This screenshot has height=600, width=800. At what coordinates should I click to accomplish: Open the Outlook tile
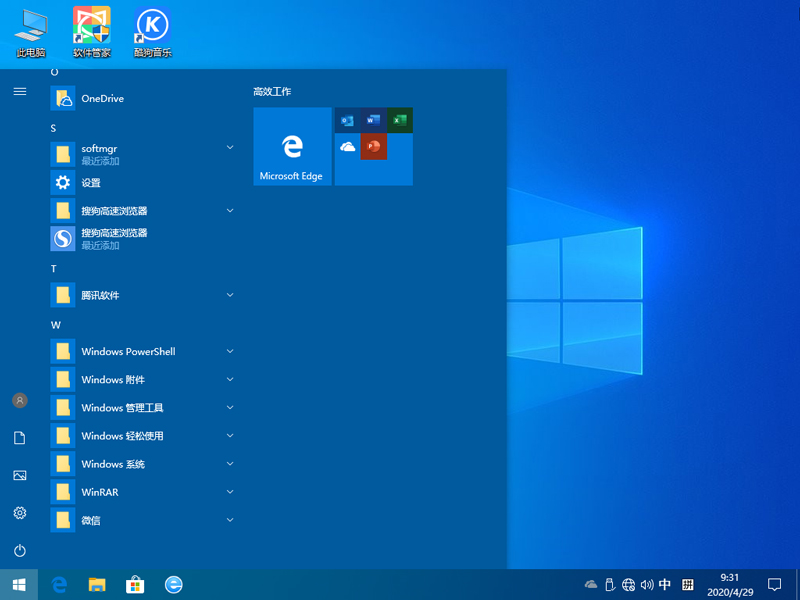coord(347,120)
